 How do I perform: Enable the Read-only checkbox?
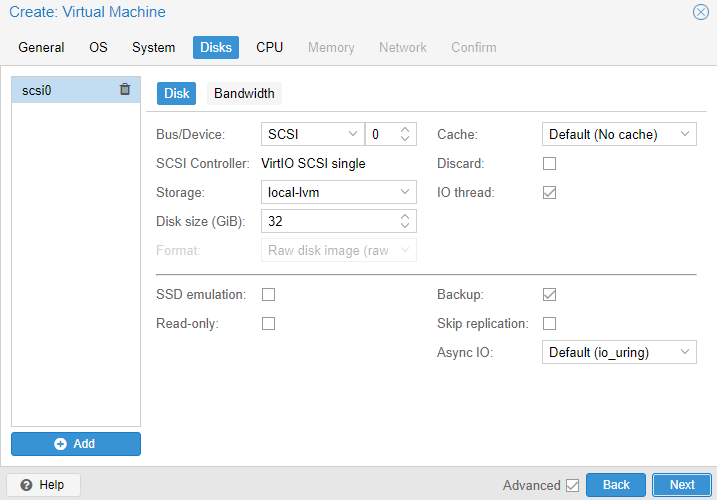(x=268, y=323)
